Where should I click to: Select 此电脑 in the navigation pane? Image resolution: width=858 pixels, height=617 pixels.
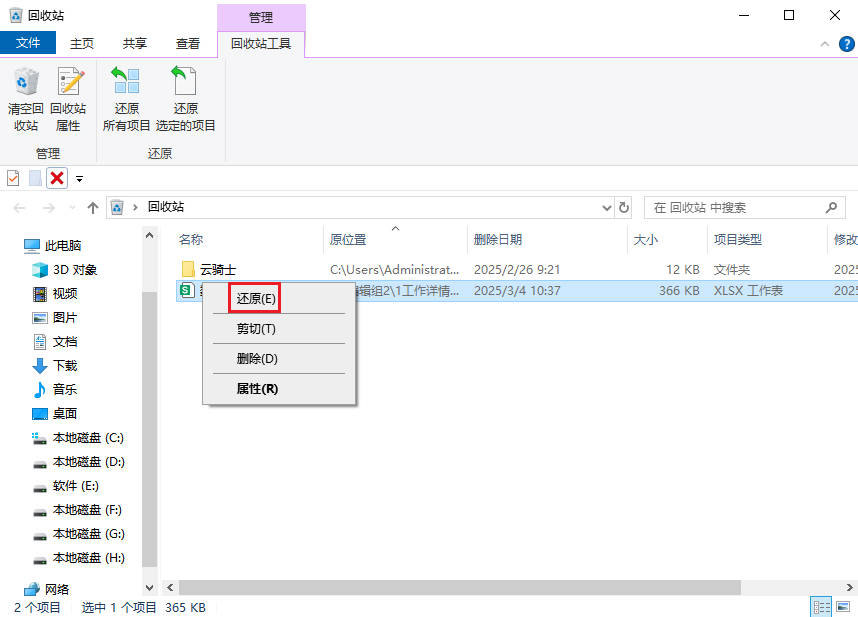coord(53,246)
